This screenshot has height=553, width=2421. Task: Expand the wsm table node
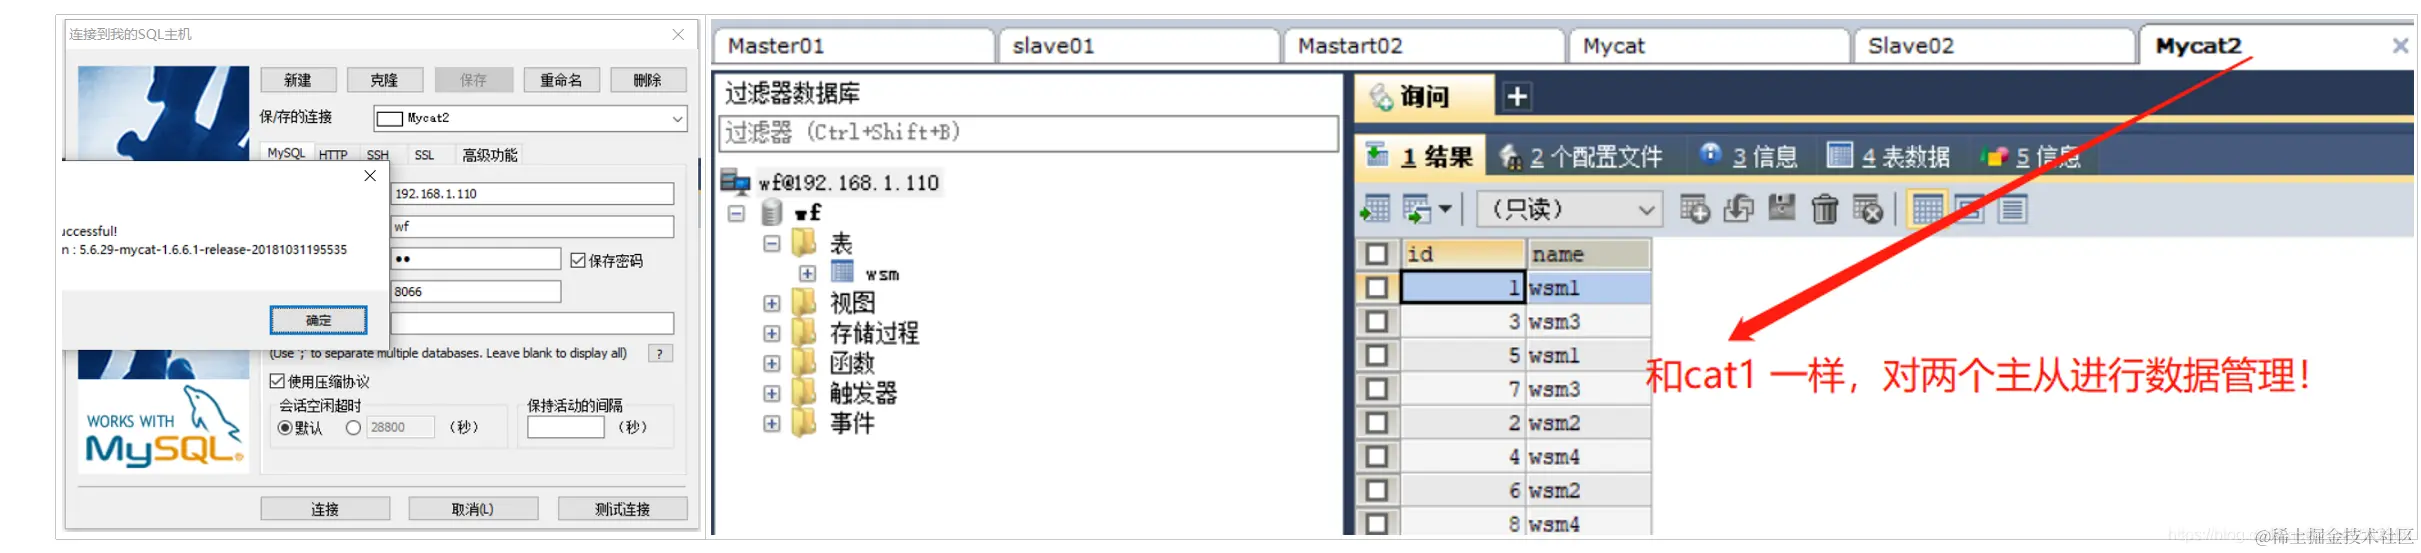(x=807, y=273)
